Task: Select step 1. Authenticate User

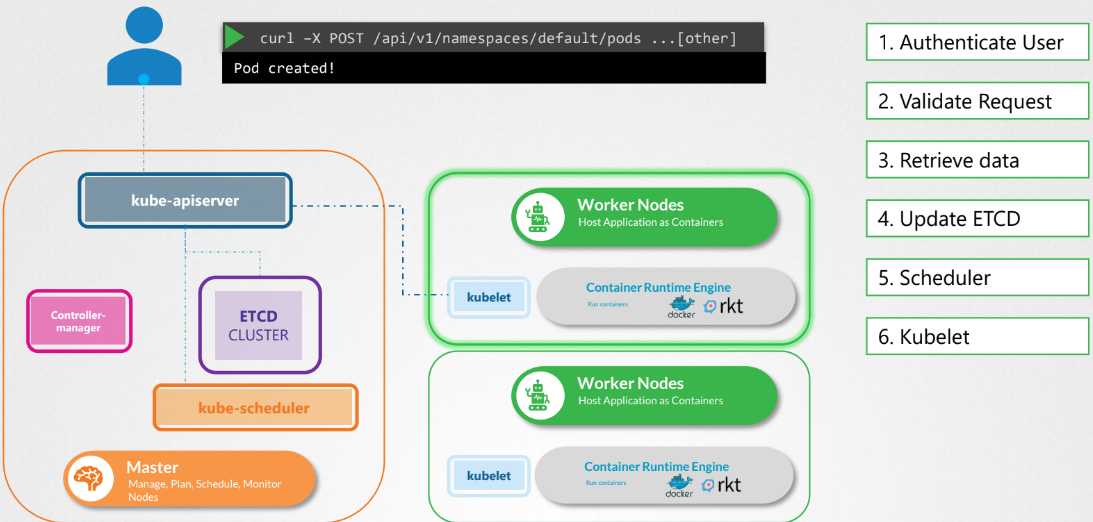Action: (976, 43)
